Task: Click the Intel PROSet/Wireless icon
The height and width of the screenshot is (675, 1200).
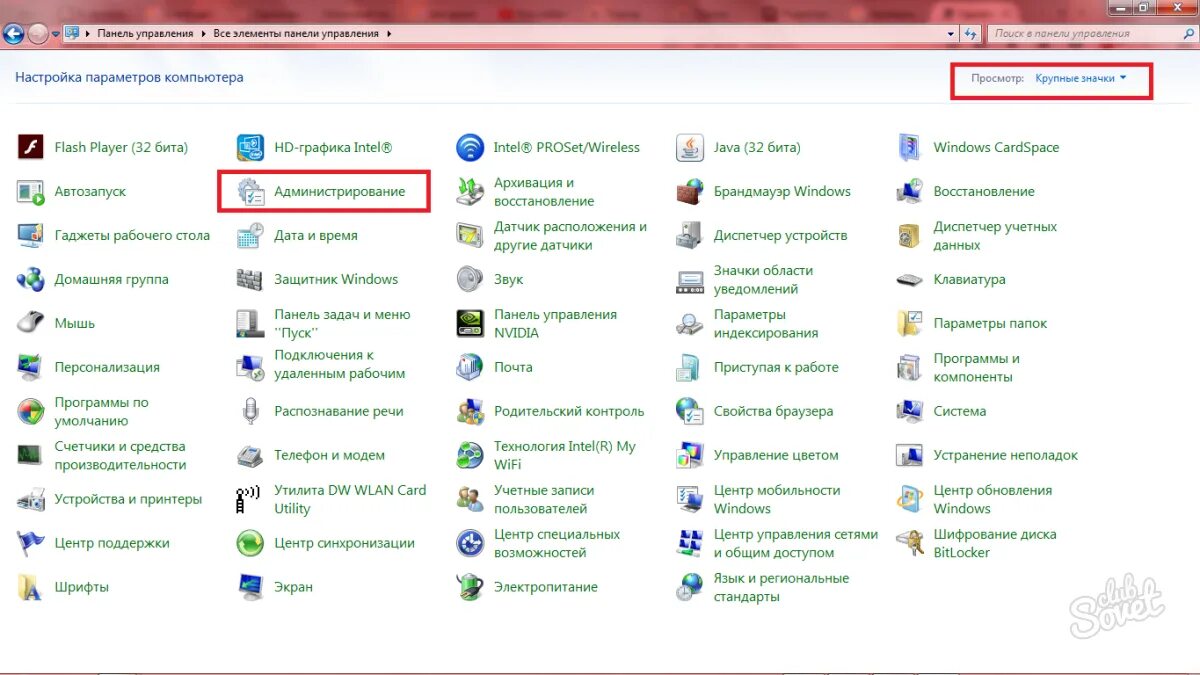Action: tap(470, 147)
